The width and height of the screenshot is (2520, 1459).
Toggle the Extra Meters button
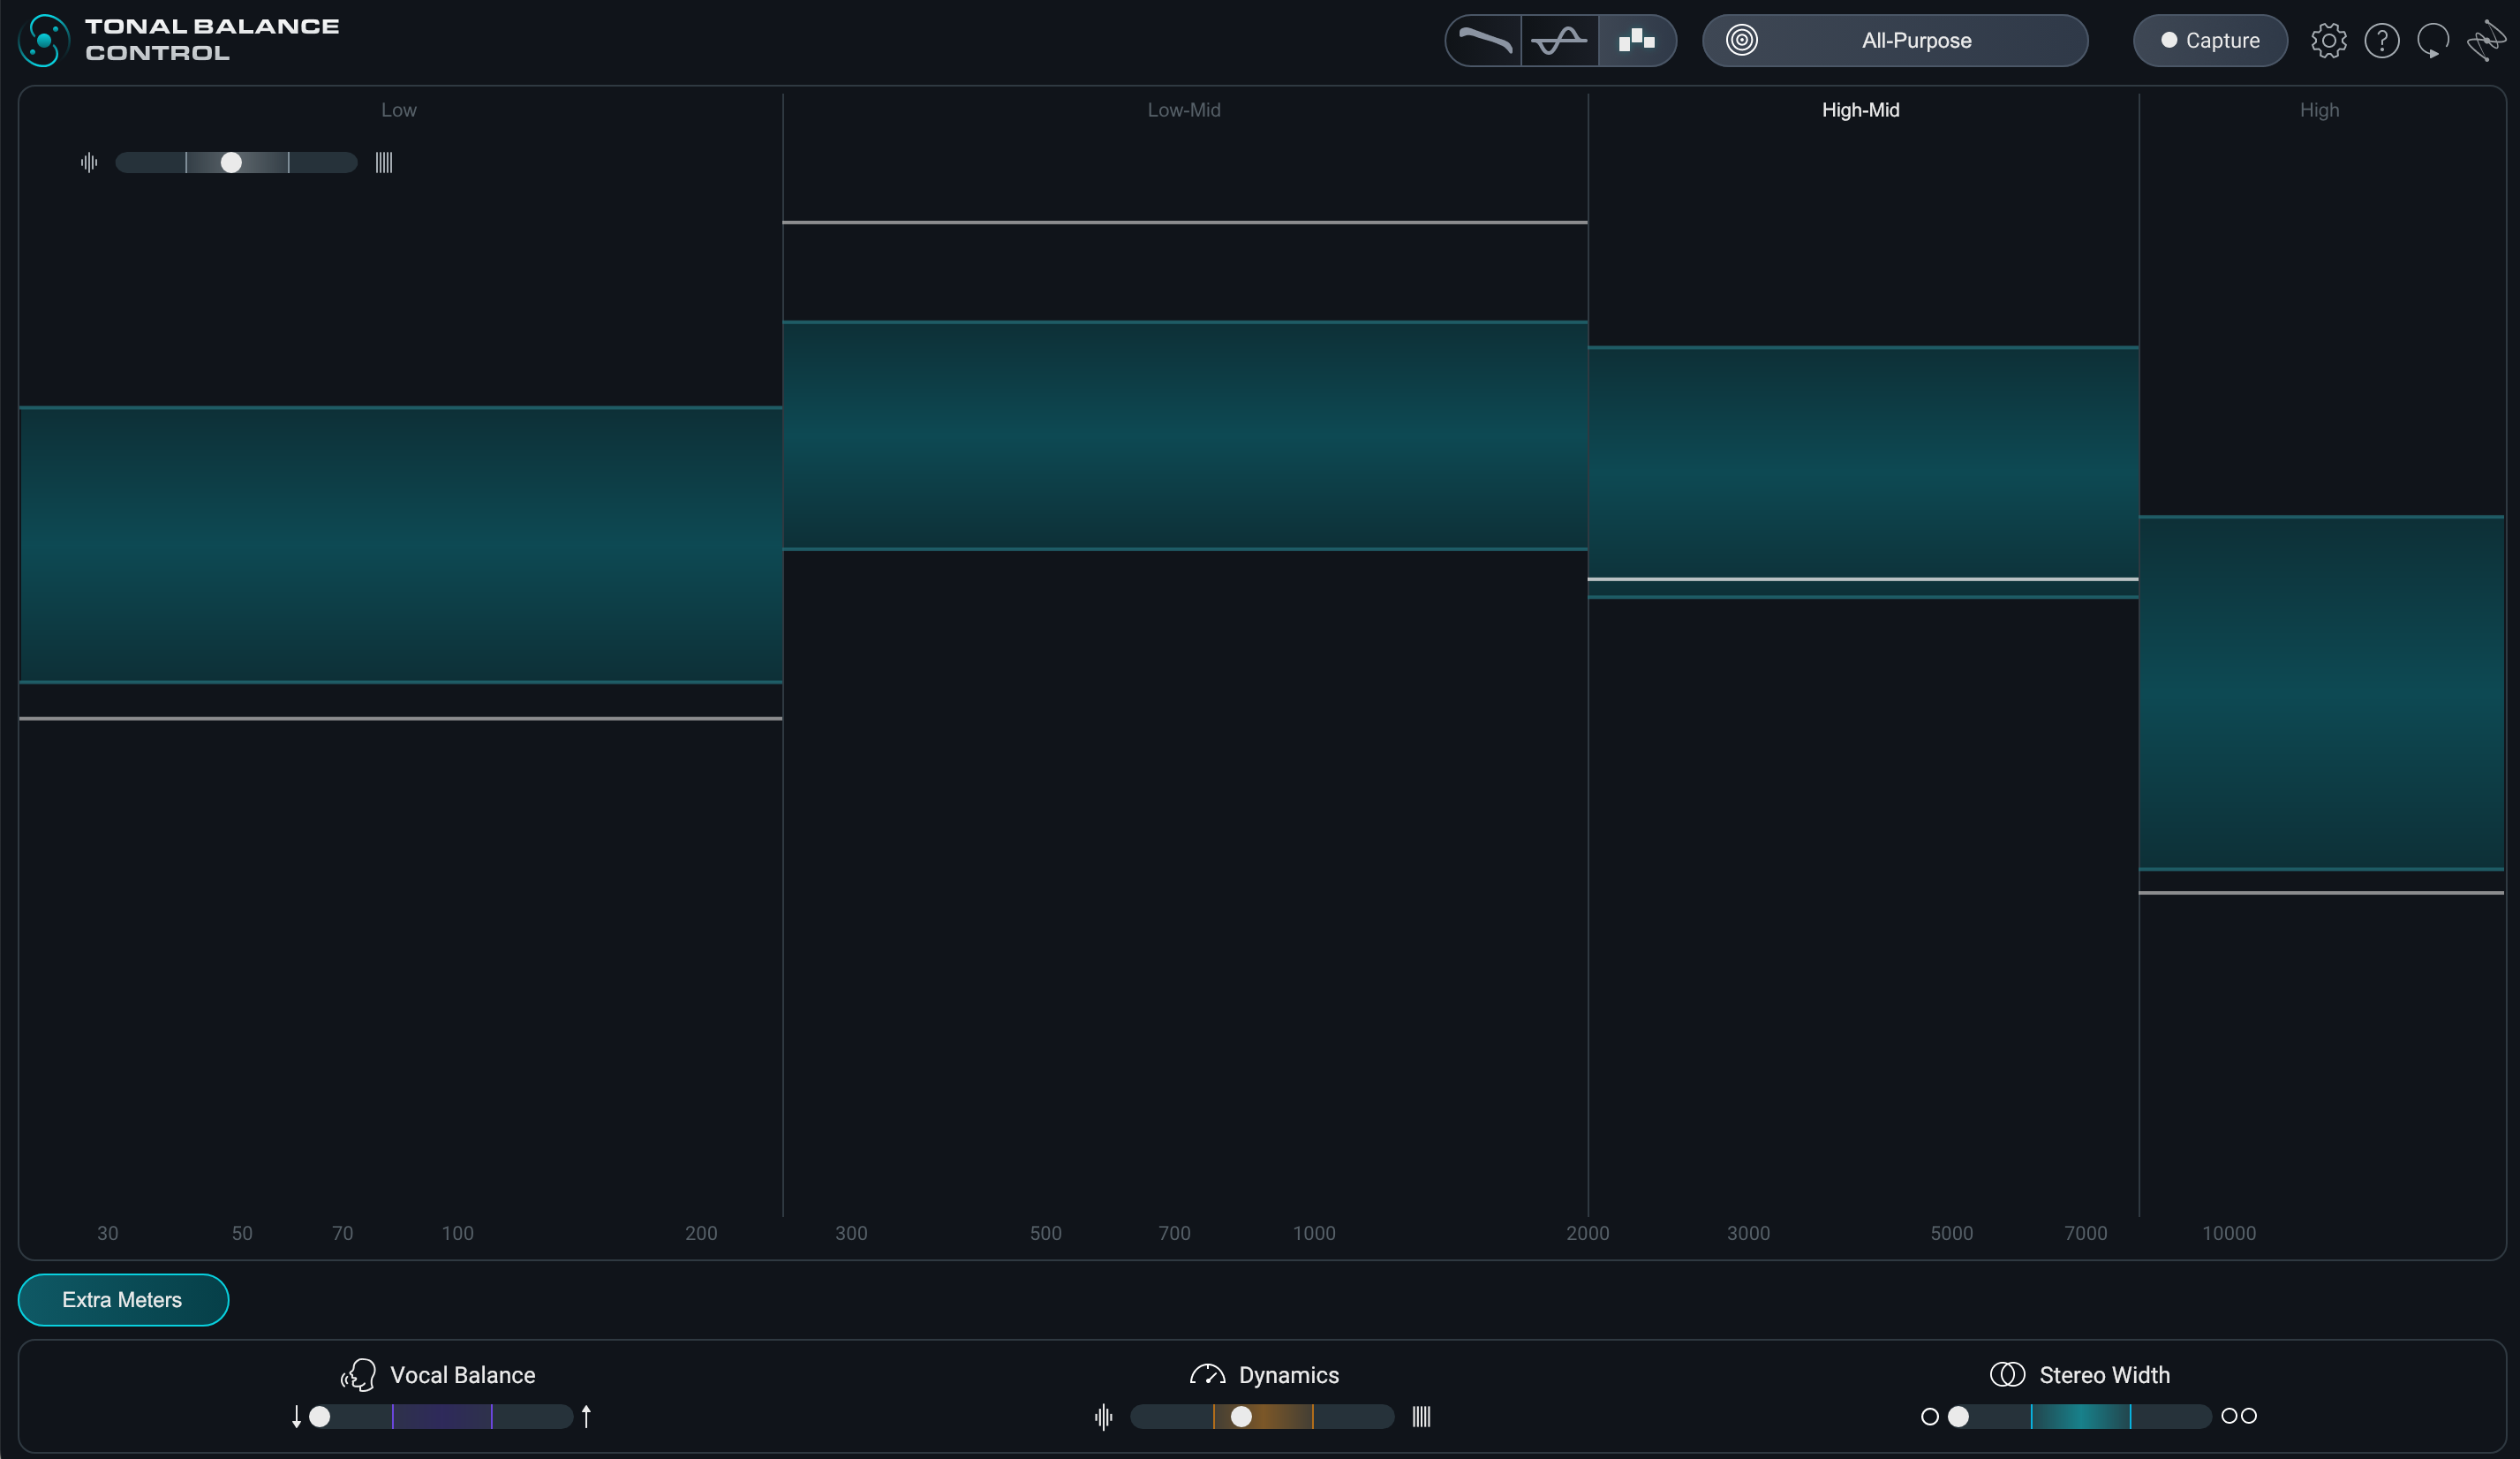point(123,1300)
